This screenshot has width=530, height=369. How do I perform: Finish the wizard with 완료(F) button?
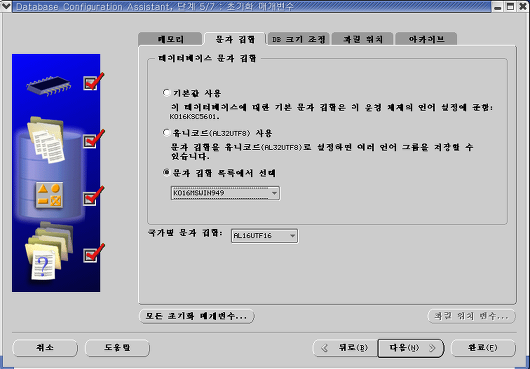(483, 348)
